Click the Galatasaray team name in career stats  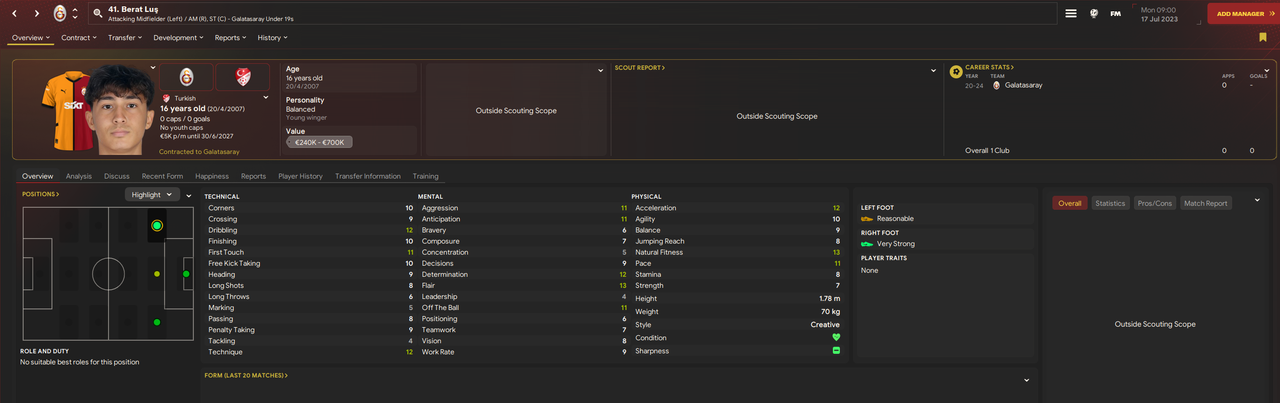(1022, 85)
